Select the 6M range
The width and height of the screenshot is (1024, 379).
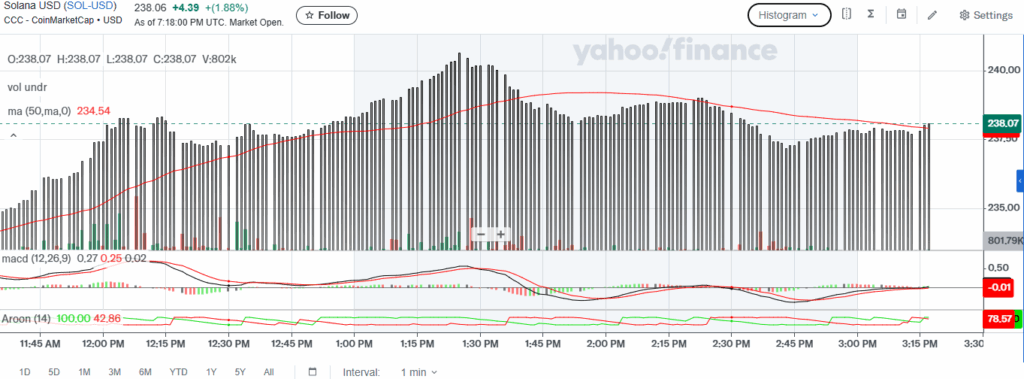pyautogui.click(x=145, y=372)
